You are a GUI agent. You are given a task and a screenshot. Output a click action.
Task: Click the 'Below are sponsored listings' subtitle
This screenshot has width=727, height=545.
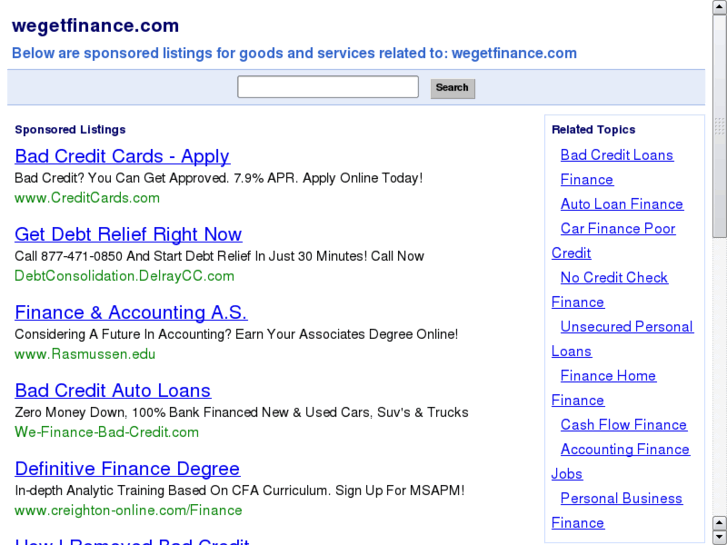(x=294, y=53)
